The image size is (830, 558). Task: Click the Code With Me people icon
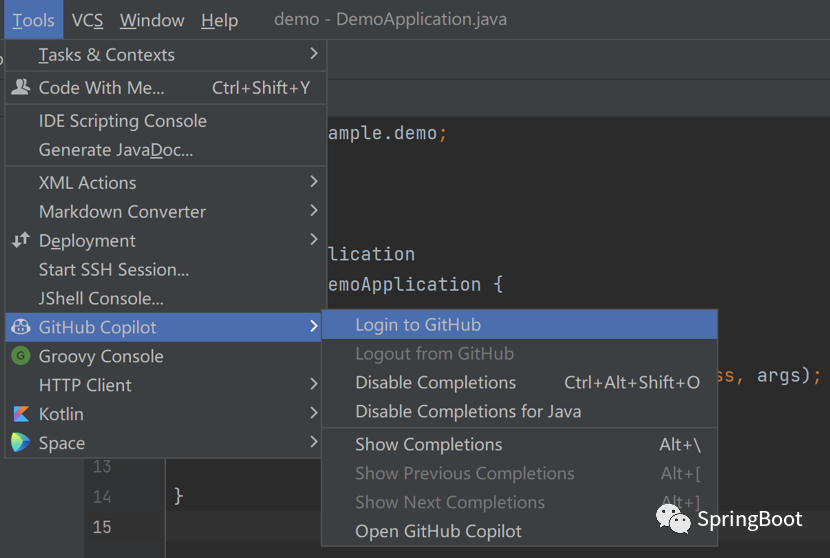21,87
